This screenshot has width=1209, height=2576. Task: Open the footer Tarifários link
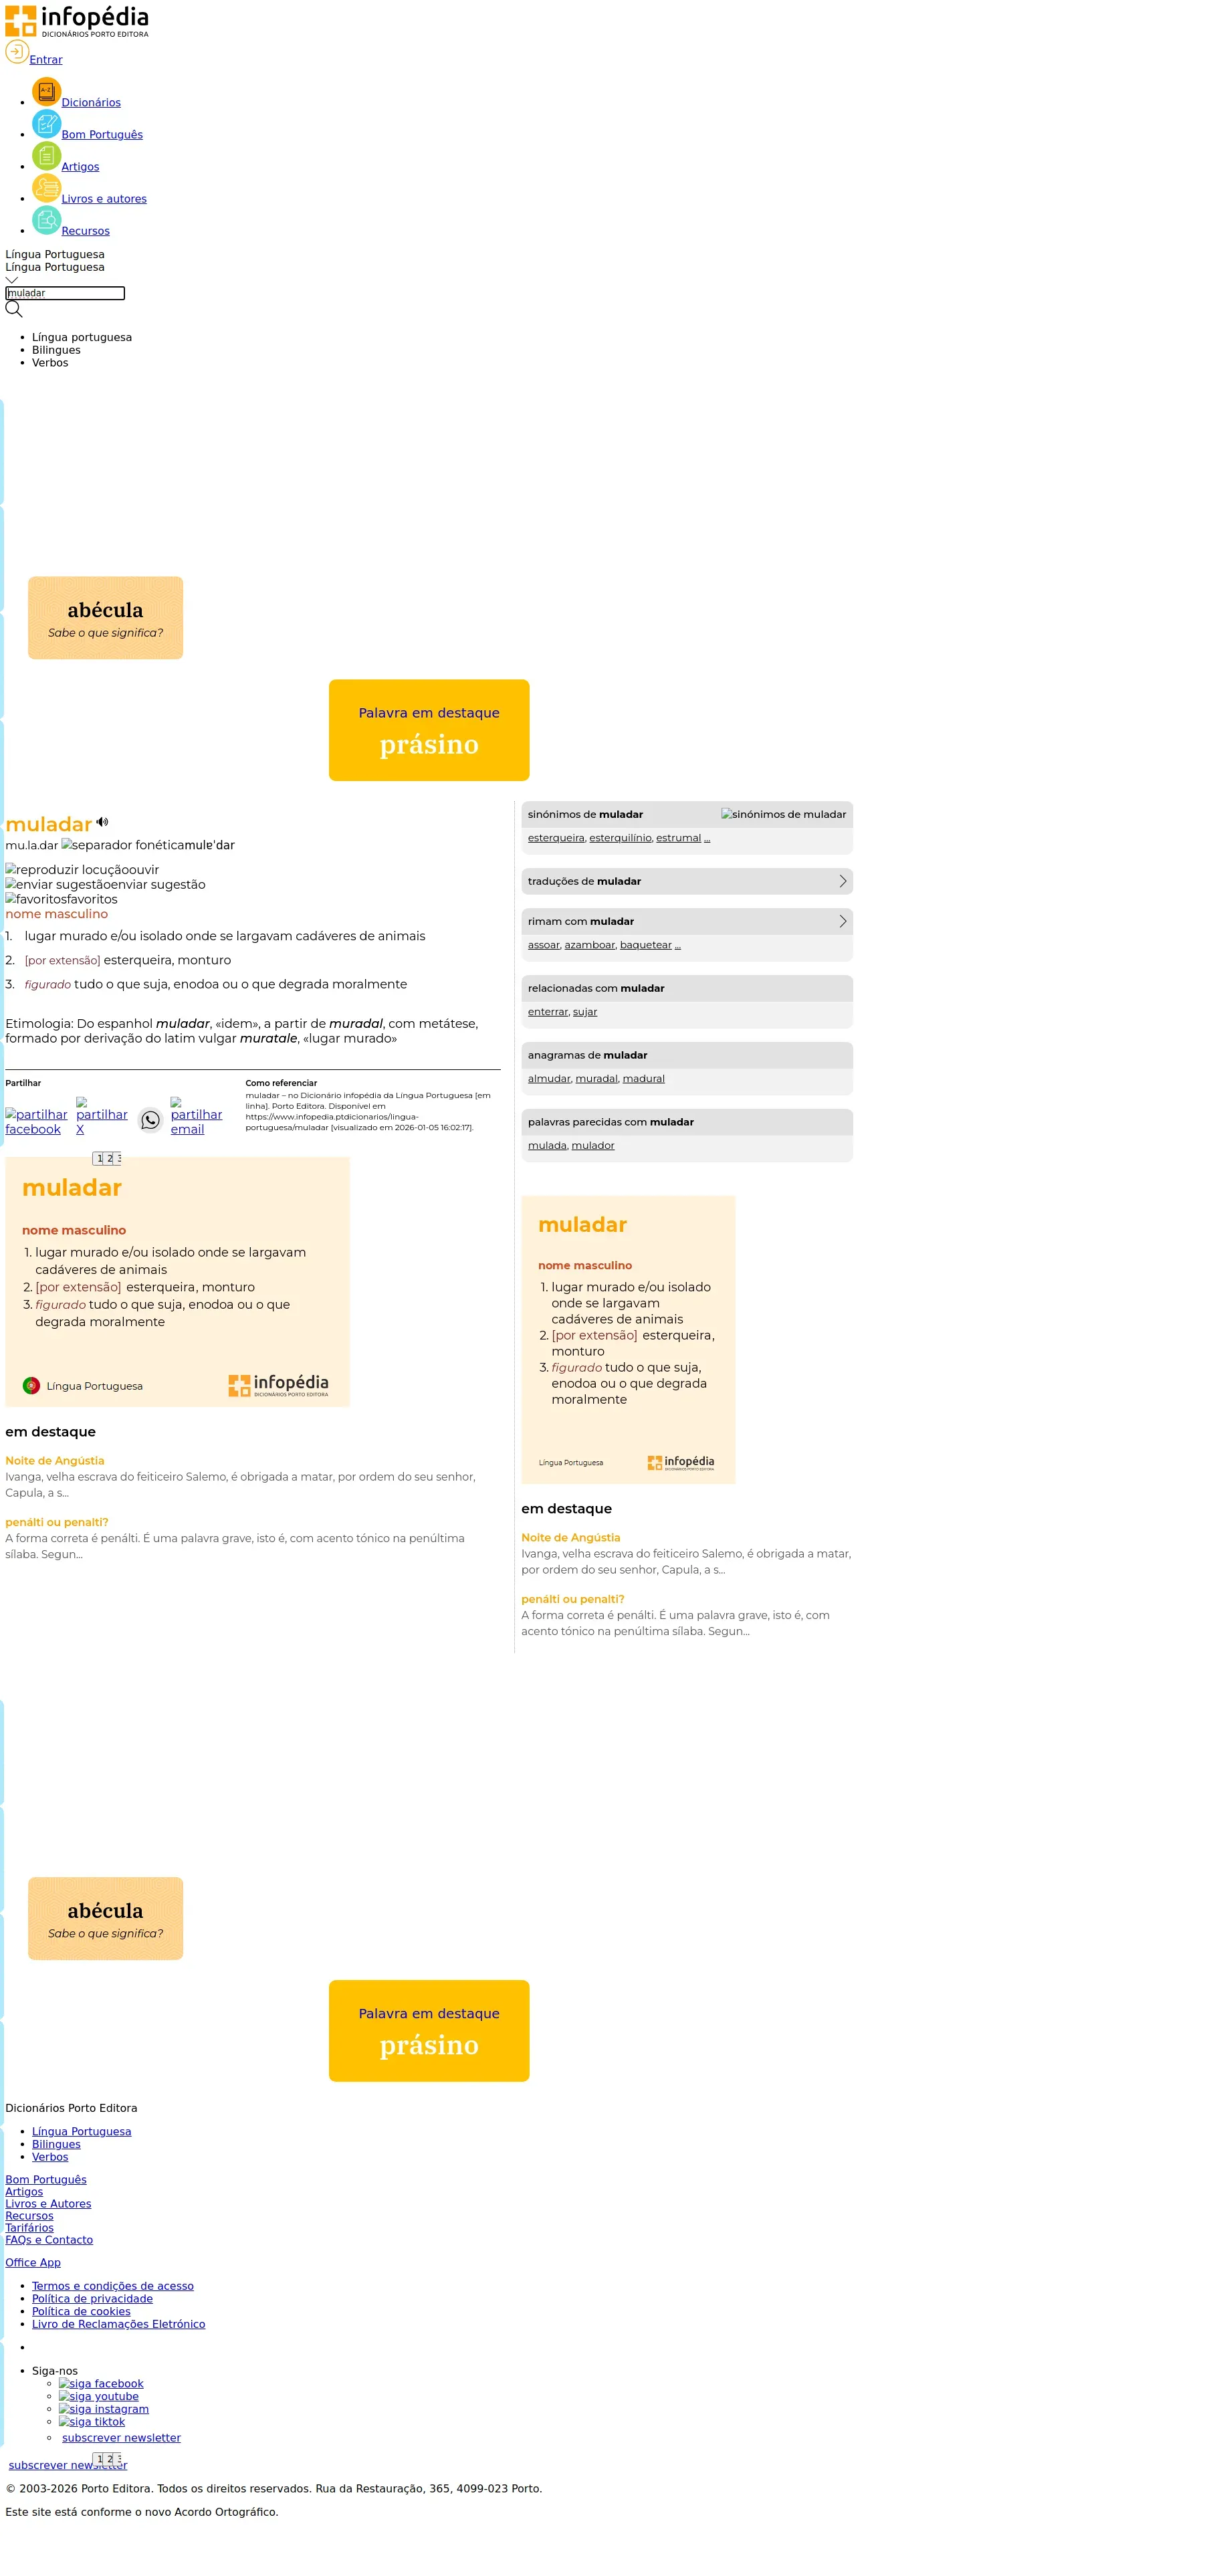pos(30,2228)
